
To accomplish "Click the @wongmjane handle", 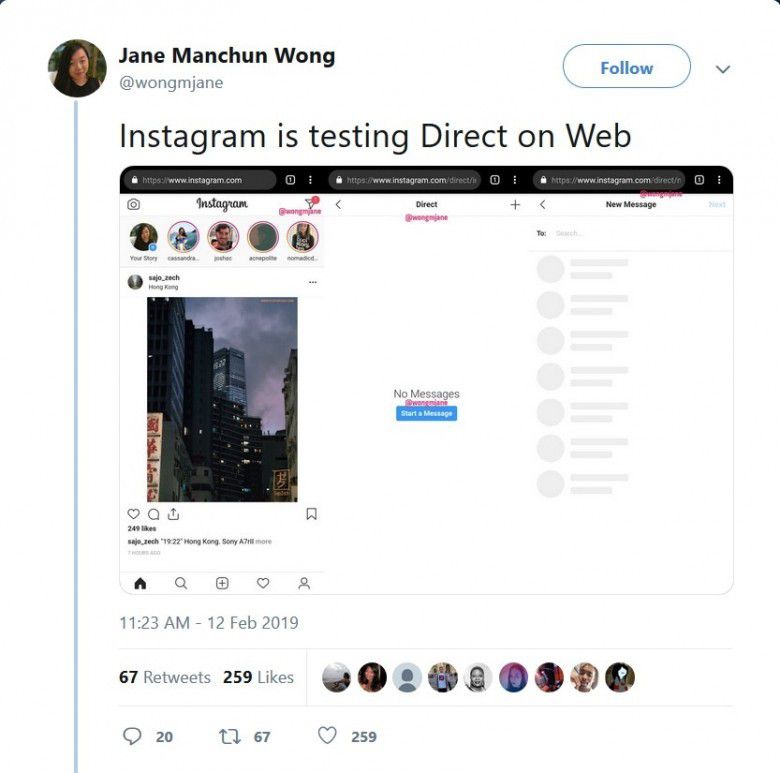I will (171, 82).
